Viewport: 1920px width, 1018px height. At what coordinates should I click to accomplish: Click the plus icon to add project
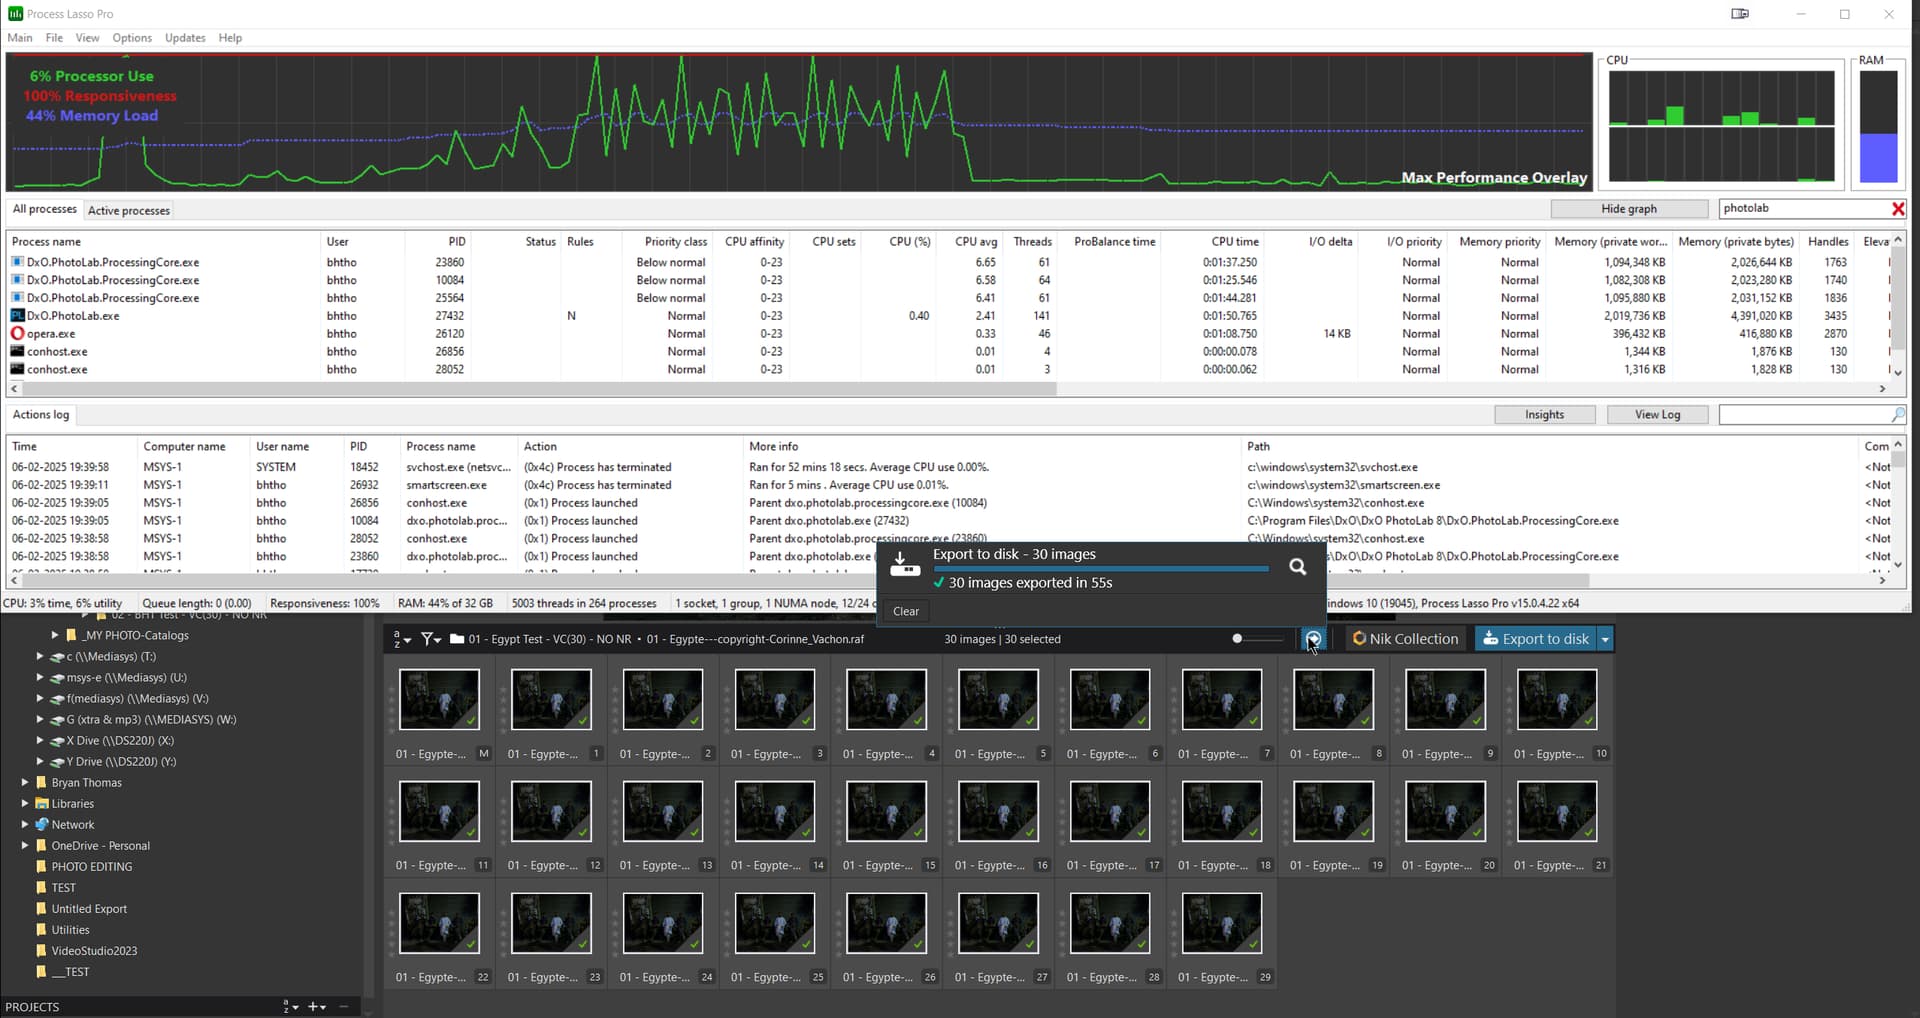pos(317,1007)
